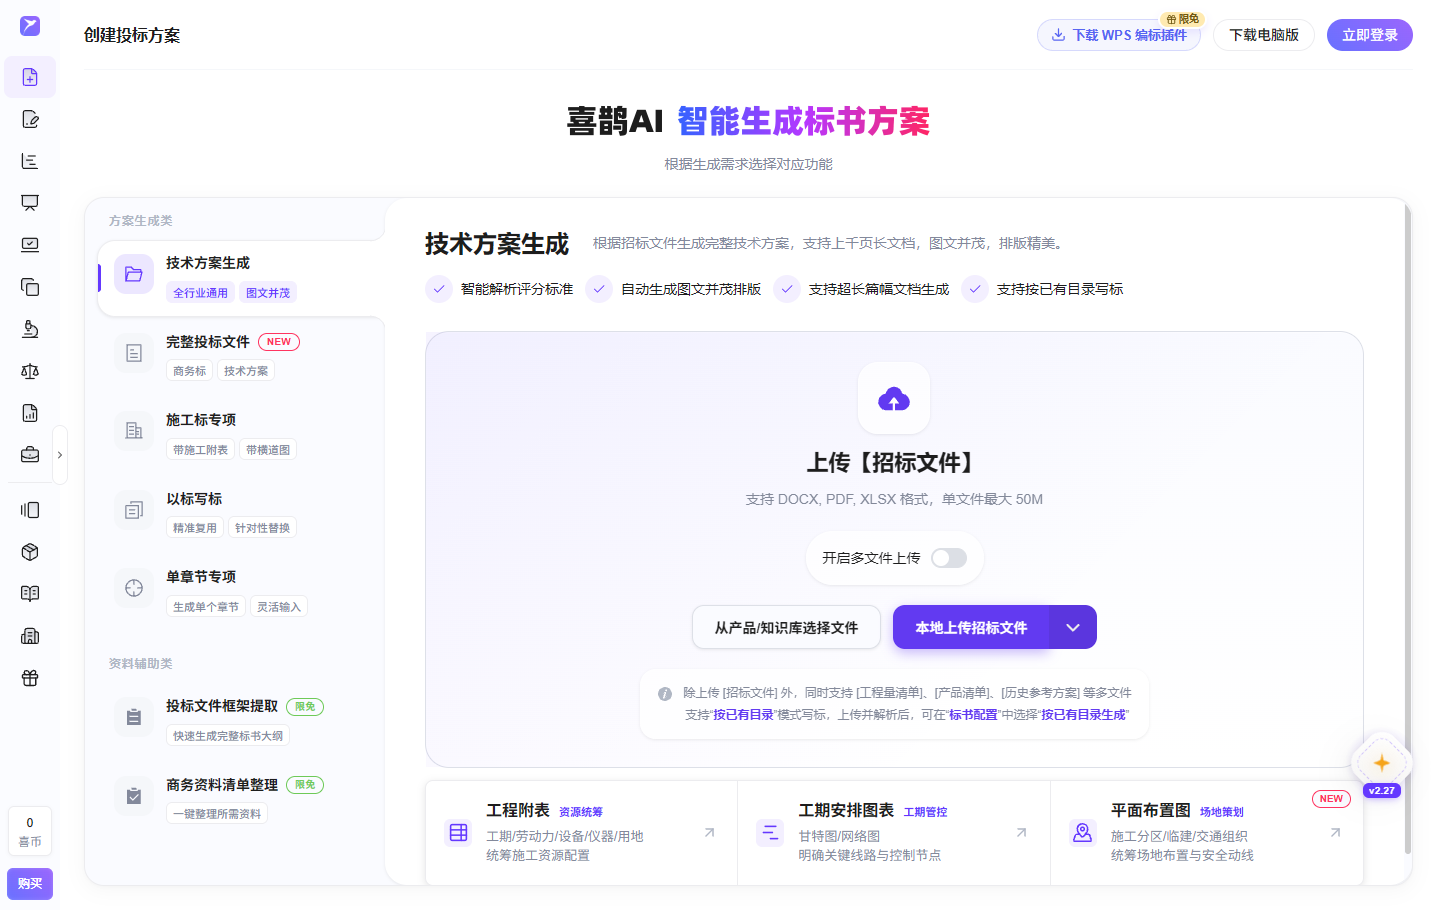Viewport: 1437px width, 910px height.
Task: Click the presentation board sidebar icon
Action: pos(30,203)
